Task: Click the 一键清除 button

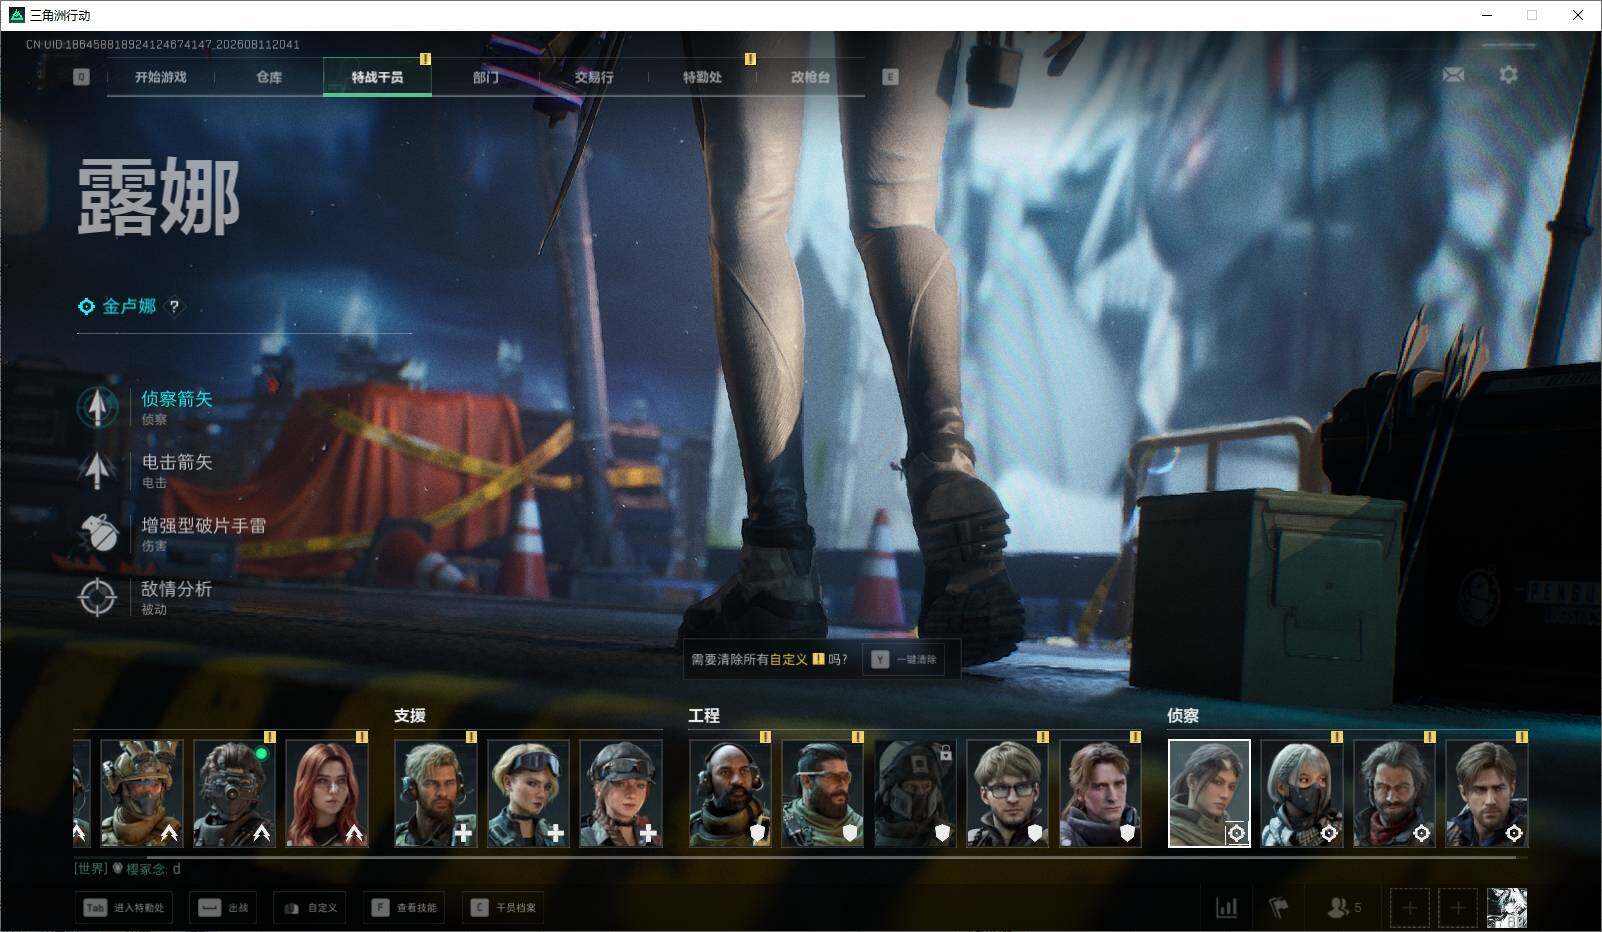Action: 906,660
